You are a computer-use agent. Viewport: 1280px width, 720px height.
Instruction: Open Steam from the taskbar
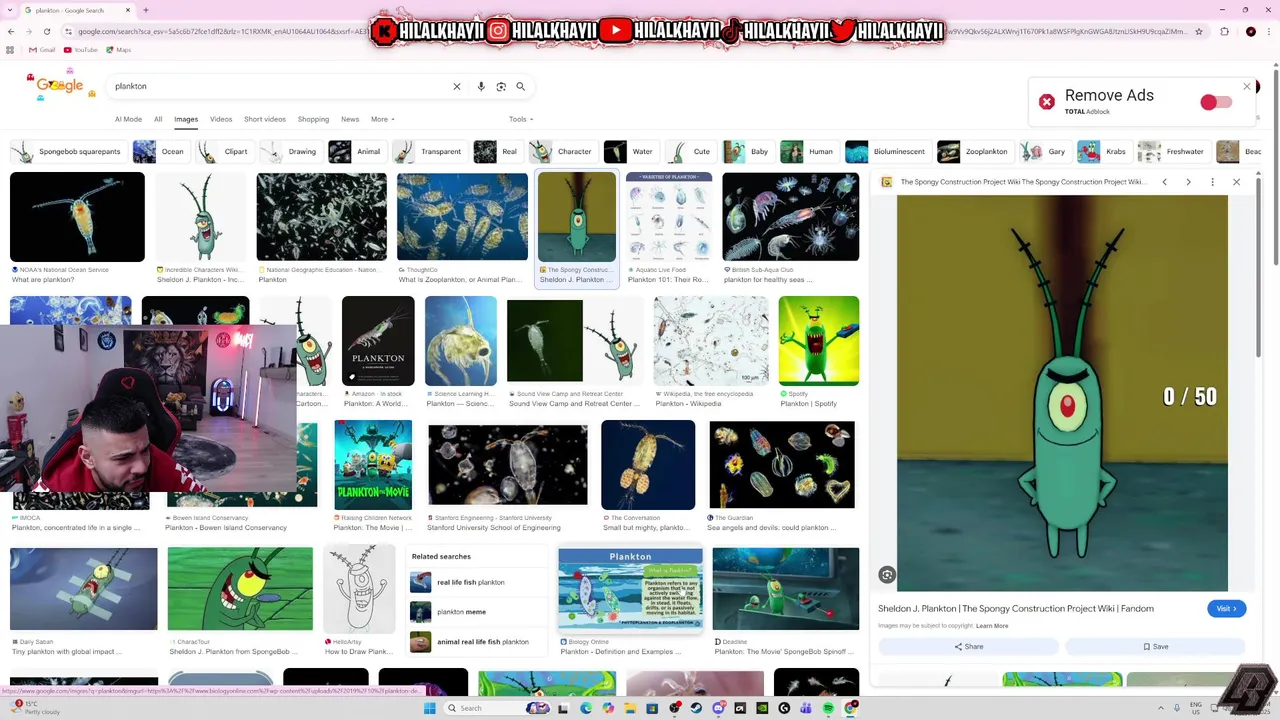696,708
